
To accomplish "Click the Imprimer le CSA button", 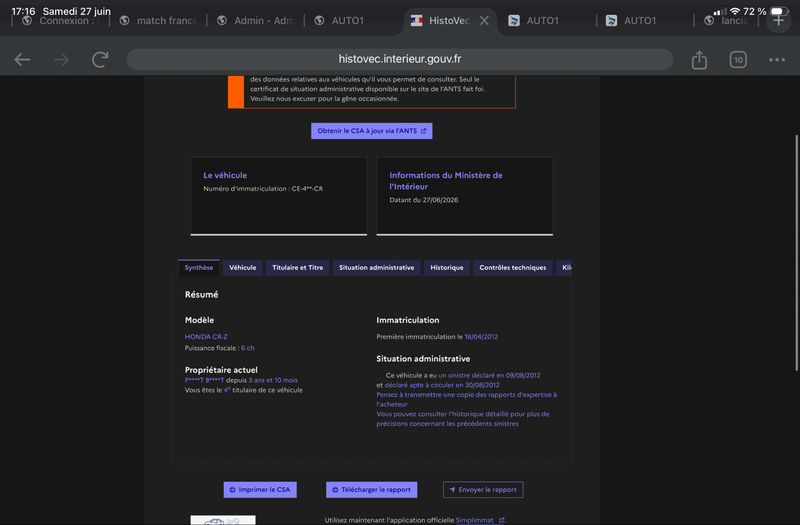I will click(x=260, y=489).
